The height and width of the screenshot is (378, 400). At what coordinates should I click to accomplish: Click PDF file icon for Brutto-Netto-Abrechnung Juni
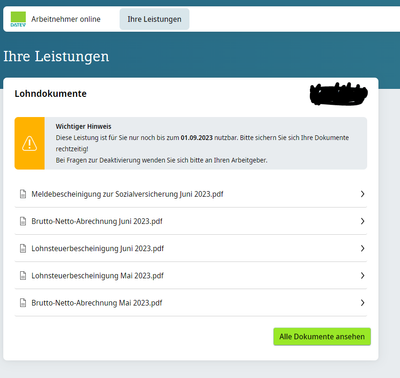(x=23, y=221)
